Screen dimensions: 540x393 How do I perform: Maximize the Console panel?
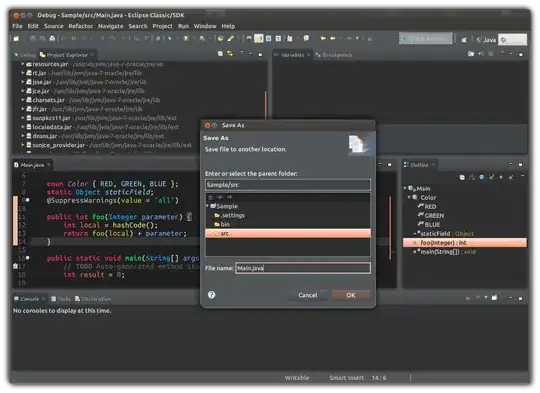coord(520,298)
